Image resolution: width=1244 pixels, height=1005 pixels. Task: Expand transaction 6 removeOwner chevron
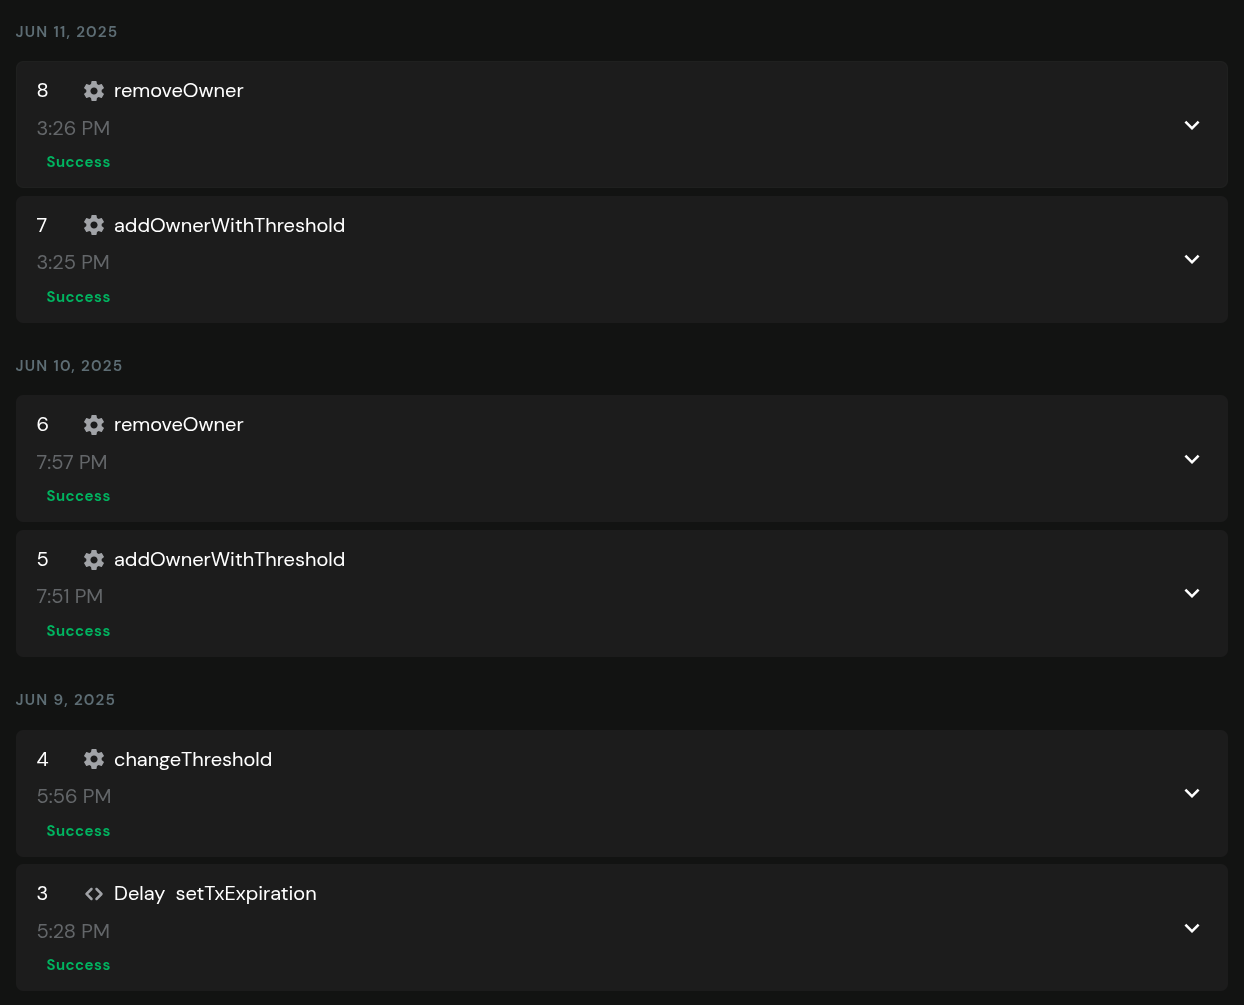point(1191,459)
